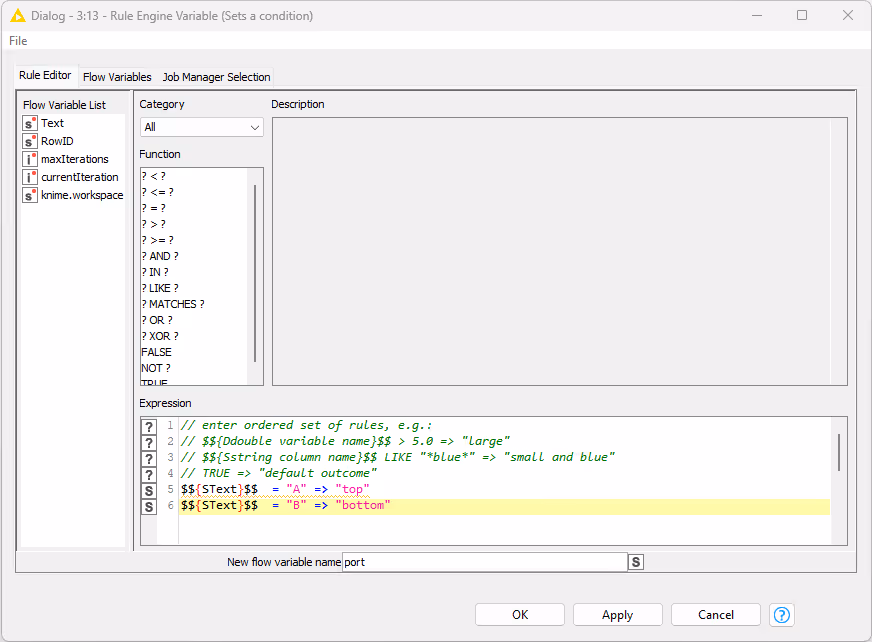Viewport: 872px width, 642px height.
Task: Click the integer icon beside maxIterations
Action: (x=30, y=159)
